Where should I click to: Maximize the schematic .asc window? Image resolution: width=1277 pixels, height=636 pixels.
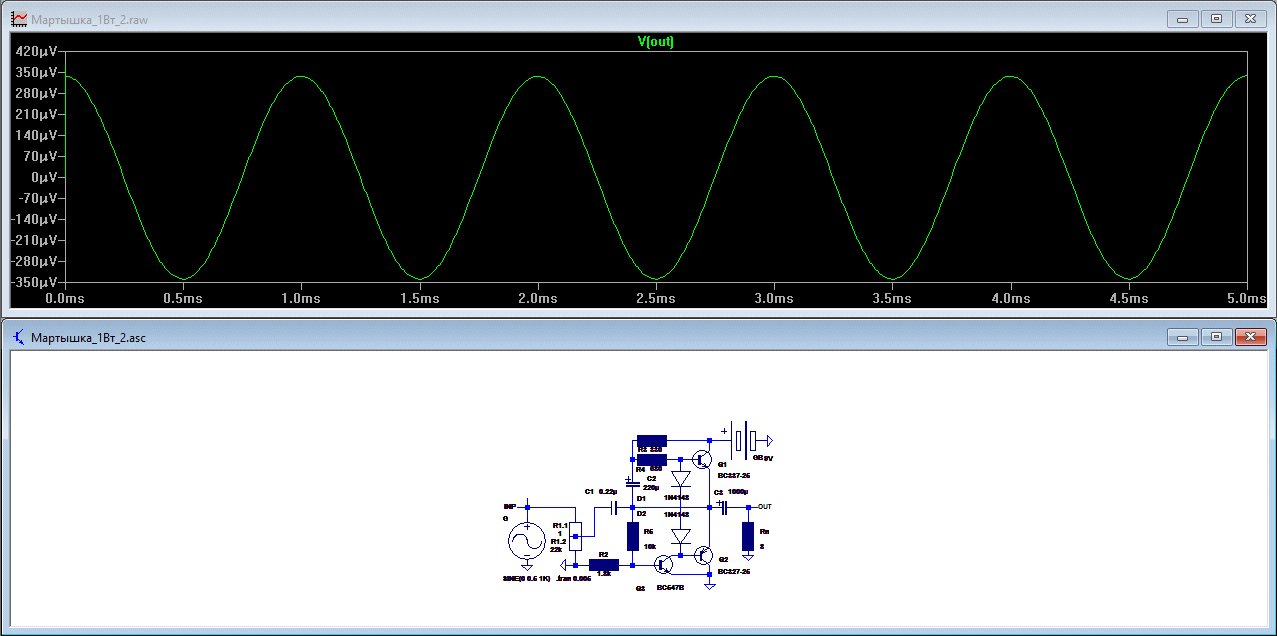pos(1216,337)
